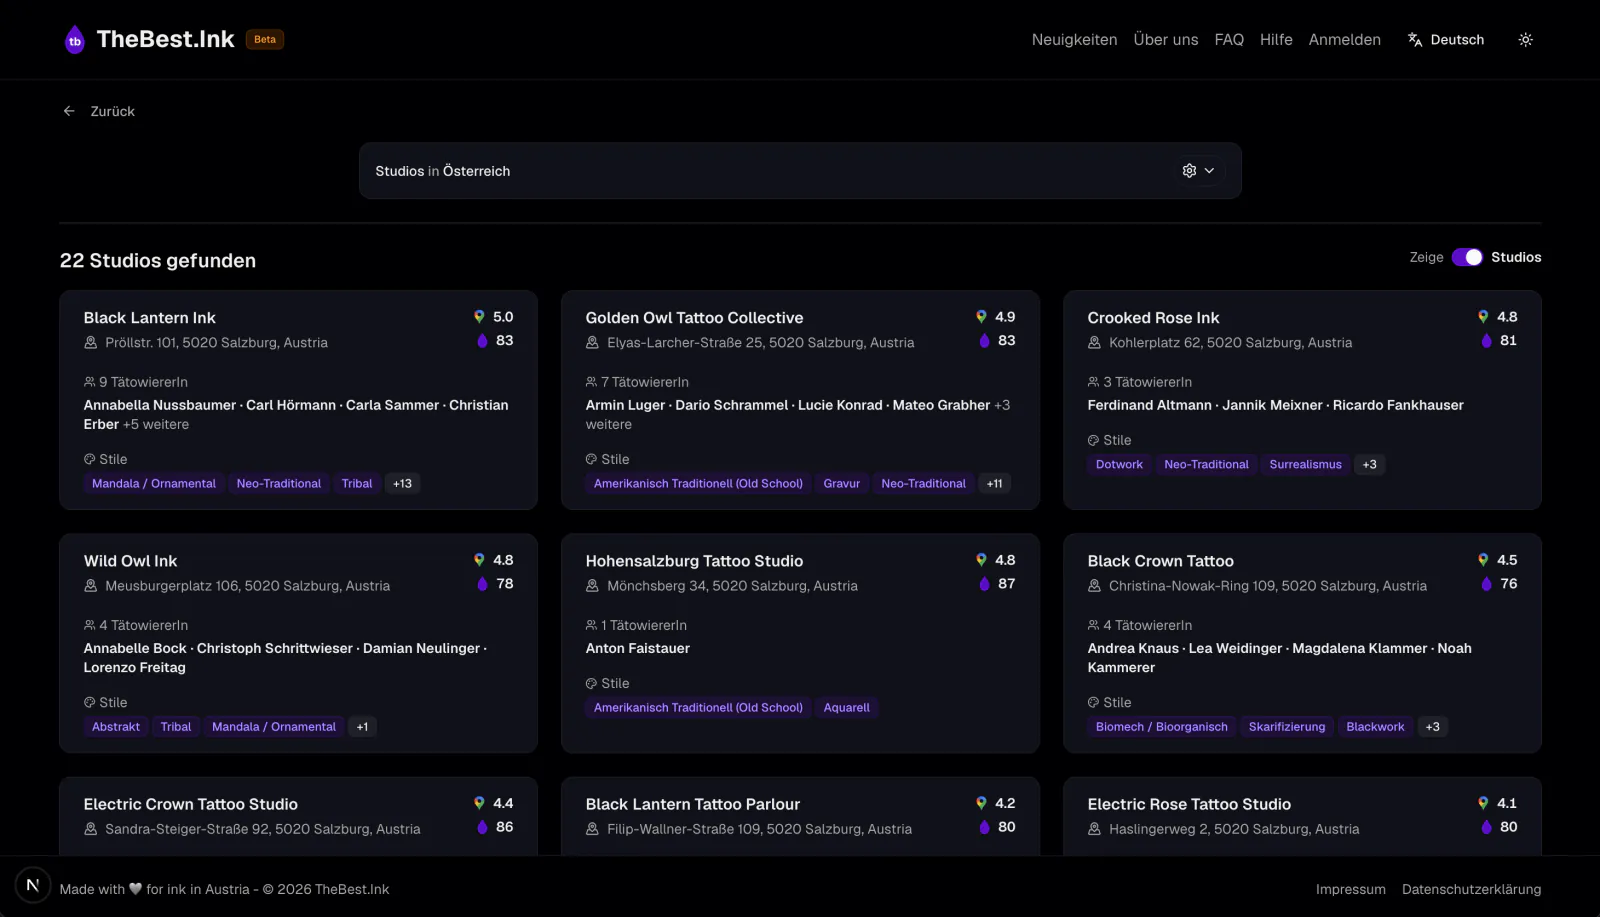Click the Studios in Österreich search field
This screenshot has width=1600, height=917.
click(x=800, y=171)
